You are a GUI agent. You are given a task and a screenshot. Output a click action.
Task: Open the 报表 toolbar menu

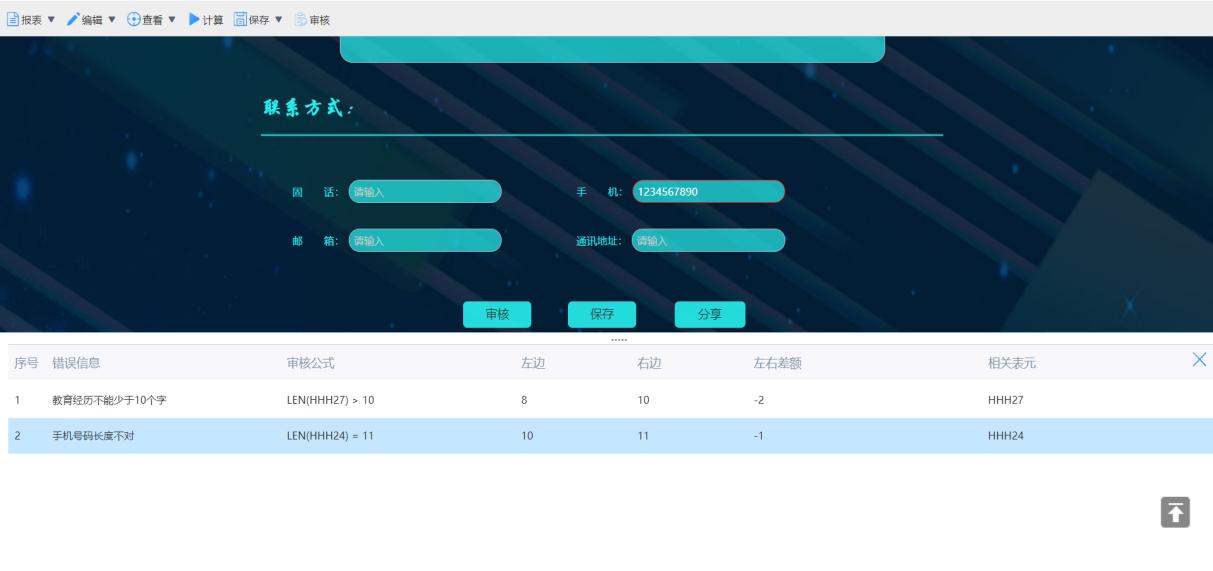(x=30, y=20)
